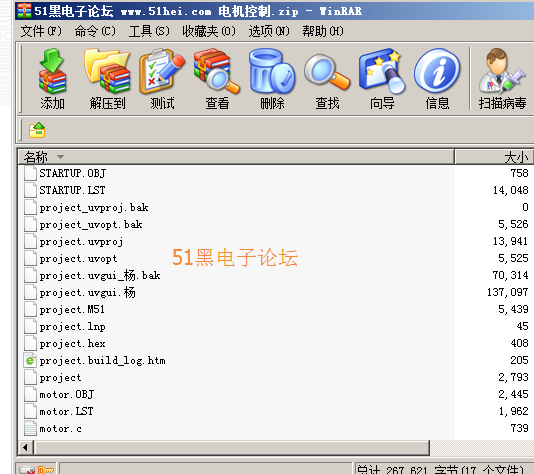
Task: Click the horizontal scrollbar left arrow
Action: point(25,447)
